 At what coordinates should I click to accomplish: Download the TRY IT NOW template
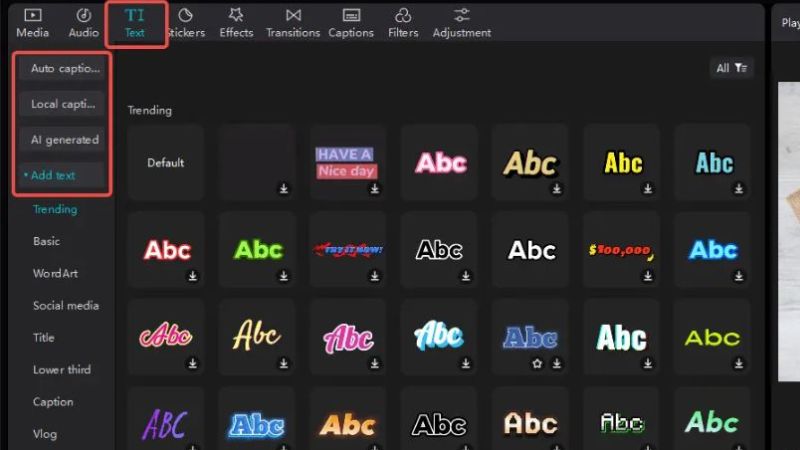374,276
